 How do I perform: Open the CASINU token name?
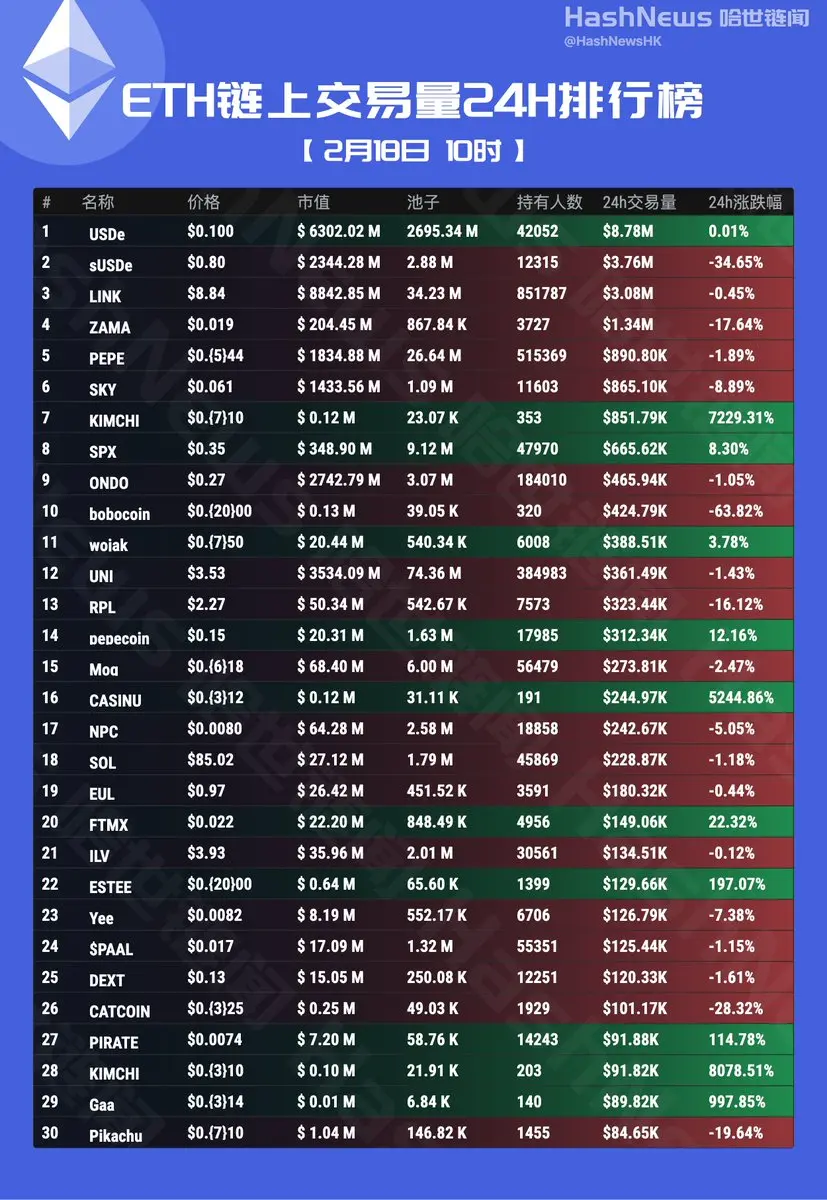point(115,700)
